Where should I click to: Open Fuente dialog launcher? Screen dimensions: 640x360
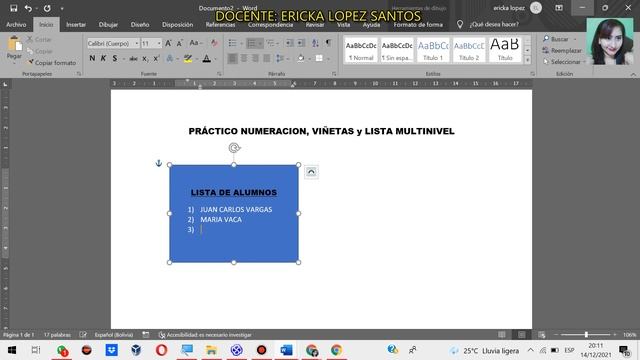(x=219, y=74)
